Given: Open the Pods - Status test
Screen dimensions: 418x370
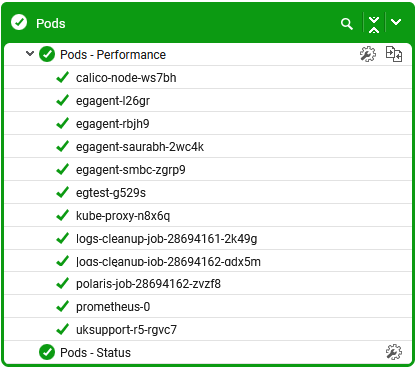Looking at the screenshot, I should click(x=95, y=352).
